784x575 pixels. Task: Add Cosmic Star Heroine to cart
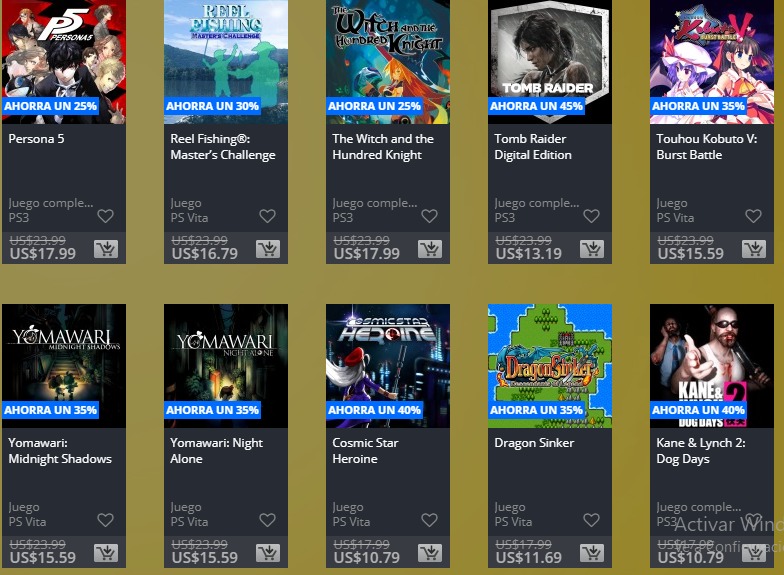tap(430, 552)
